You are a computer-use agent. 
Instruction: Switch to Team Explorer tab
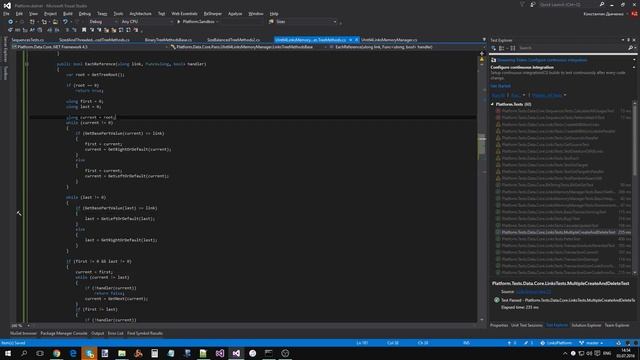coord(617,325)
